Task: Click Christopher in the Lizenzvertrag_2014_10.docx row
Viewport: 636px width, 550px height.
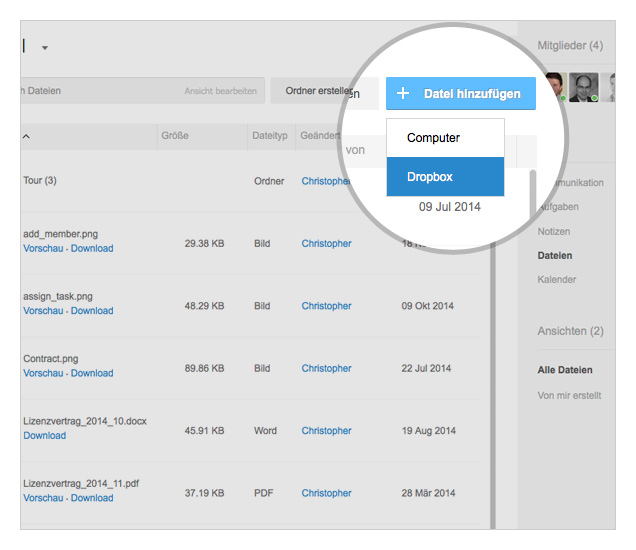Action: pyautogui.click(x=326, y=431)
